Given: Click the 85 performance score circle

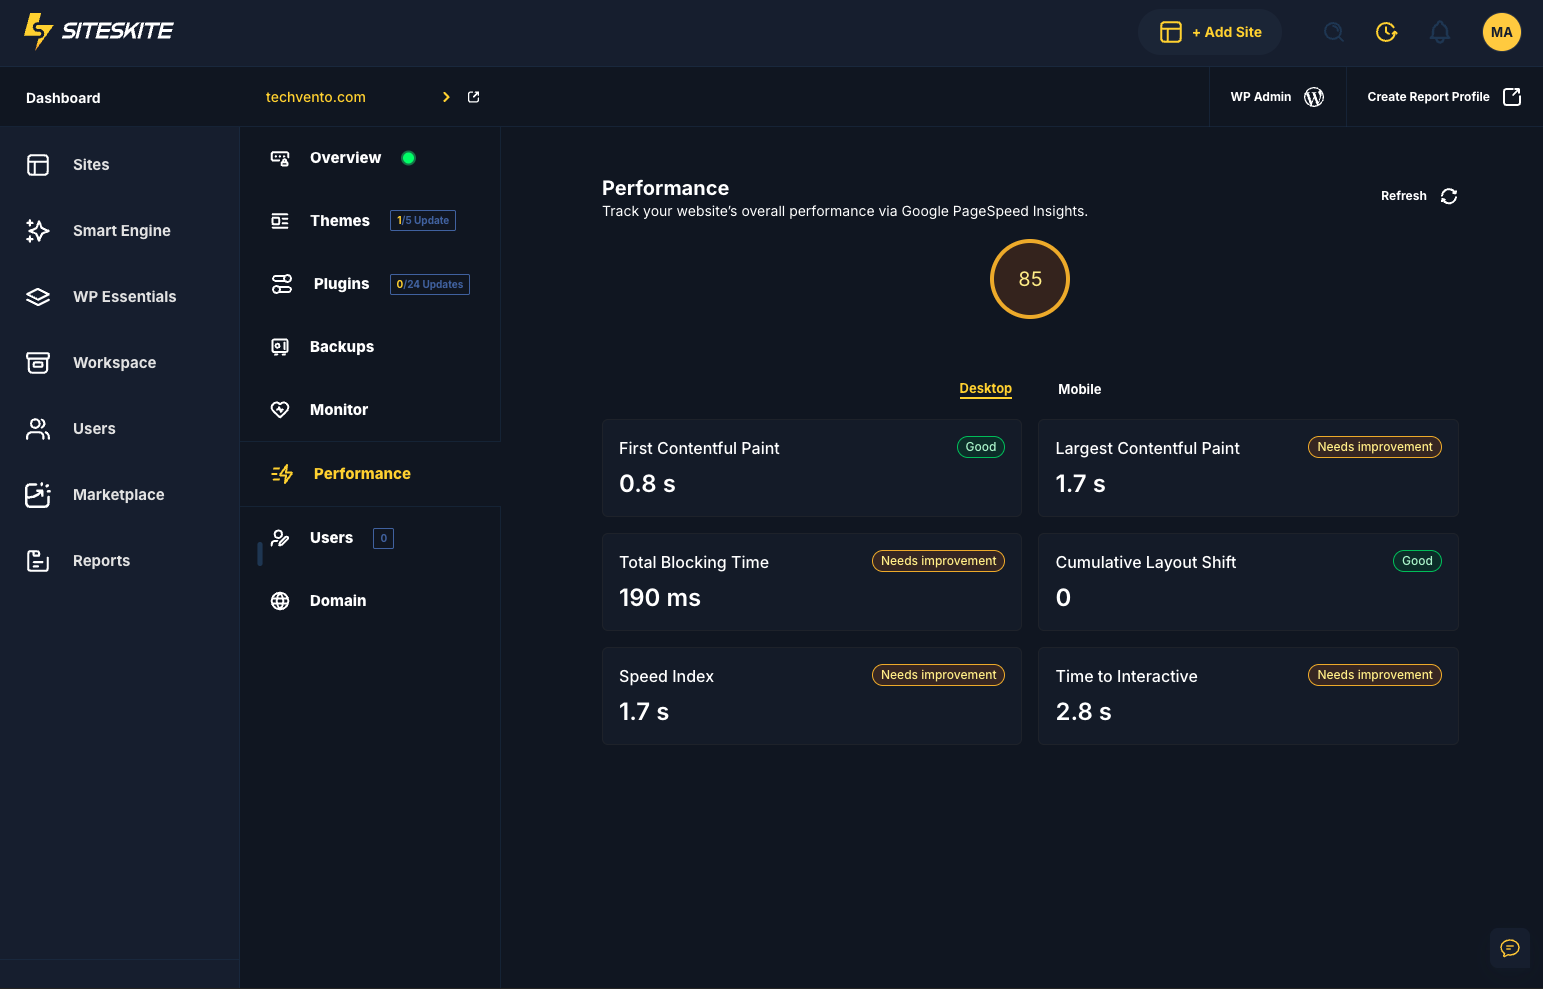Looking at the screenshot, I should tap(1029, 279).
